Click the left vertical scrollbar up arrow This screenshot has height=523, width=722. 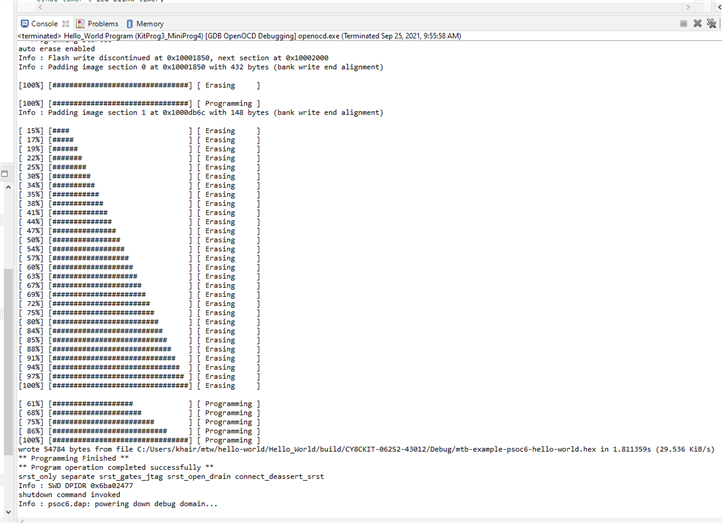(x=8, y=187)
